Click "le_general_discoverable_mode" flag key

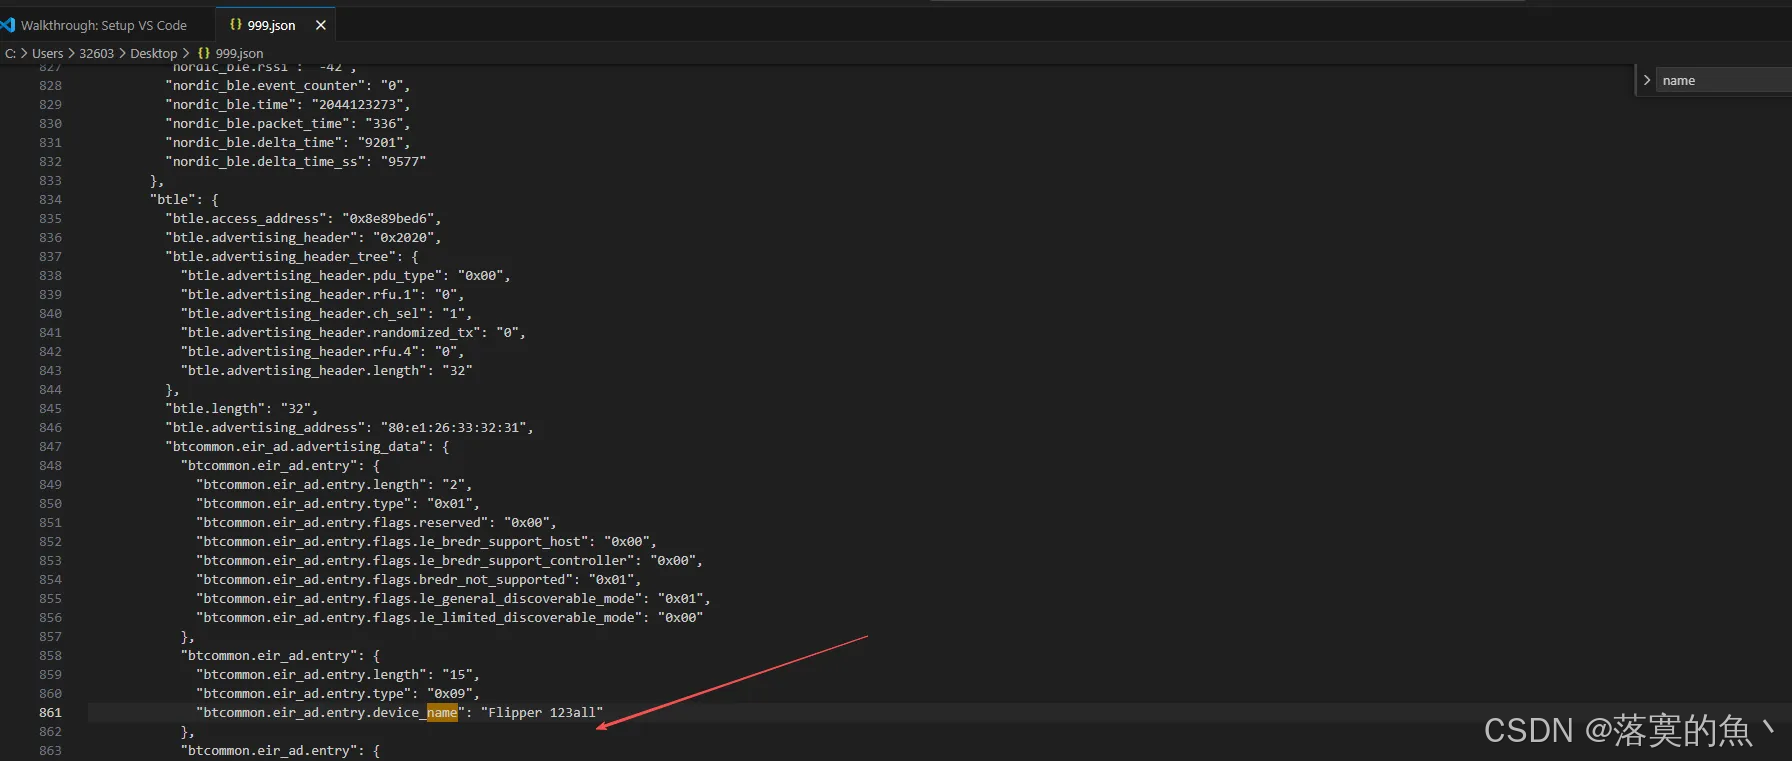(x=420, y=598)
